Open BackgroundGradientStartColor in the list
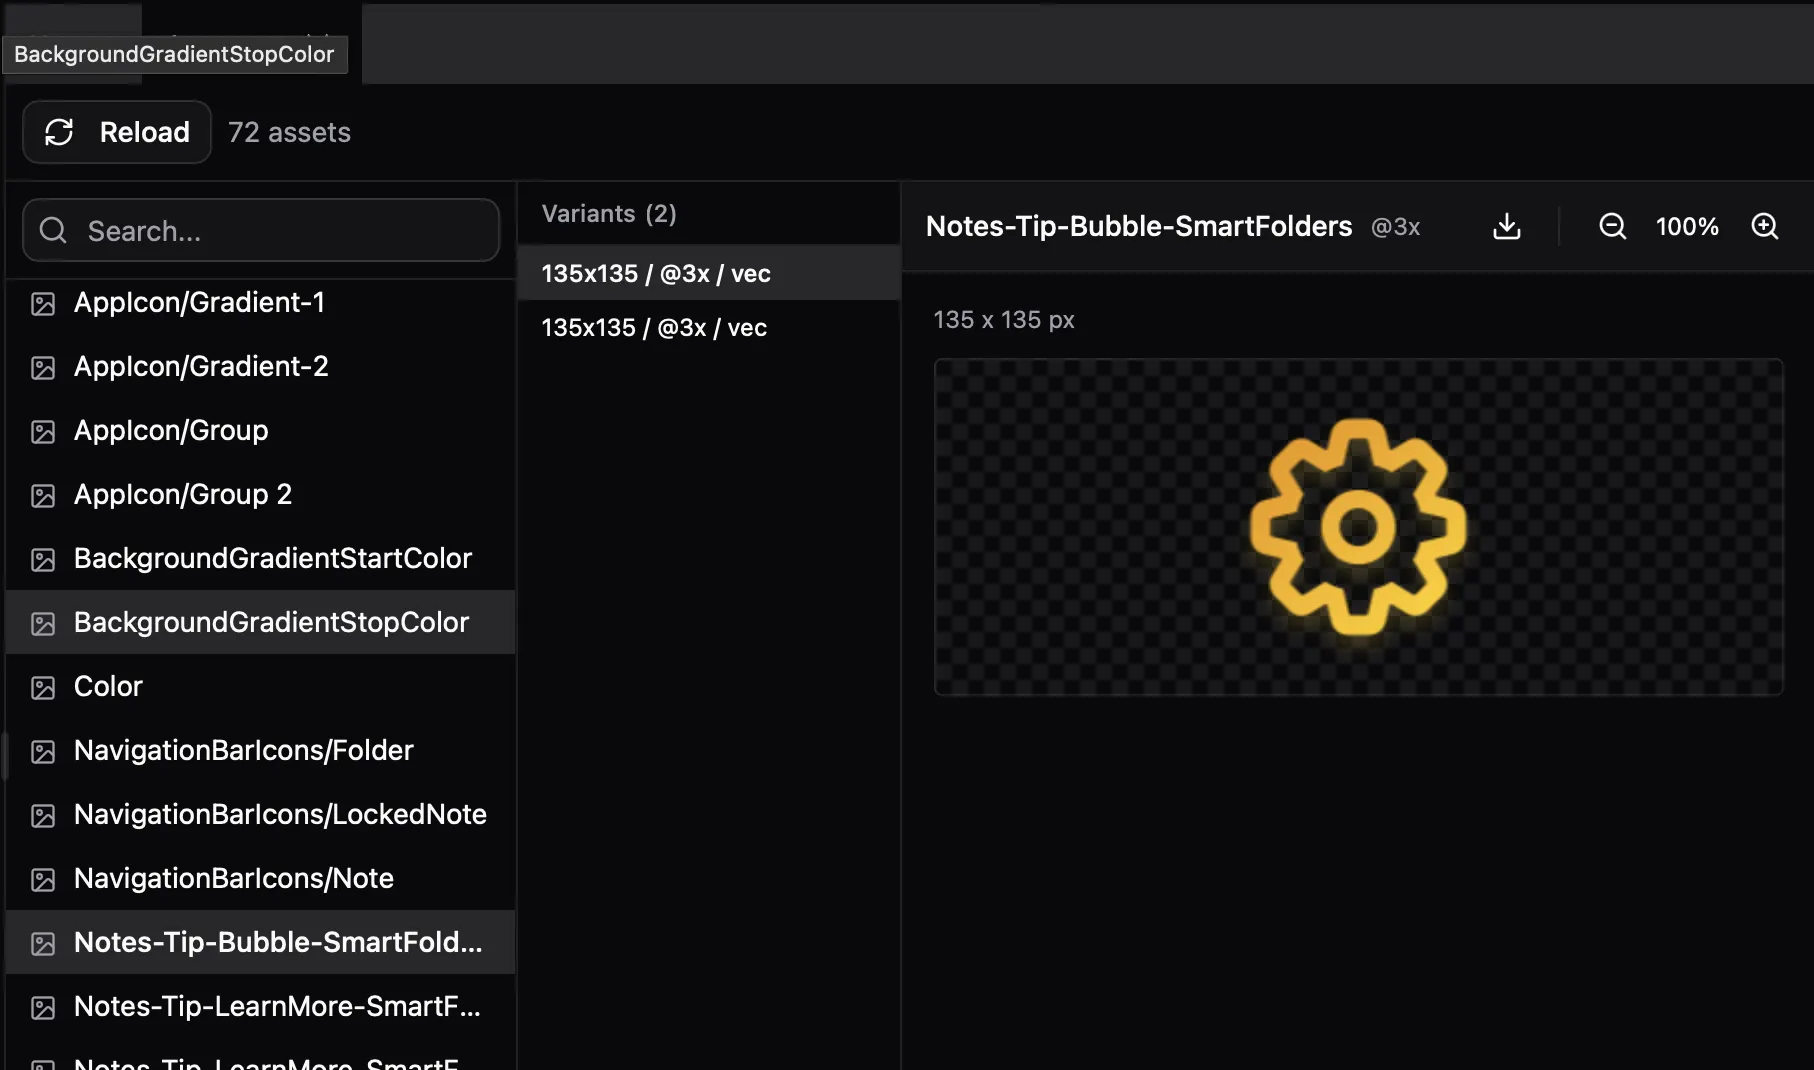The height and width of the screenshot is (1070, 1814). 272,559
